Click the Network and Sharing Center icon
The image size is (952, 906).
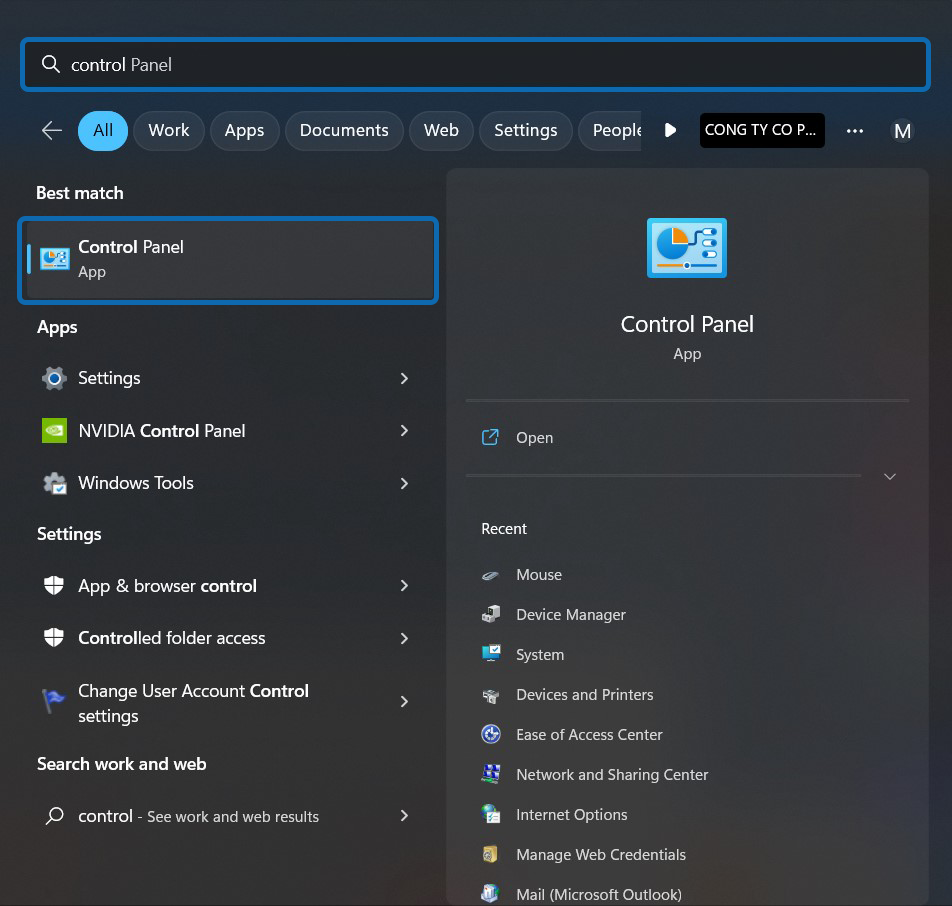coord(491,775)
